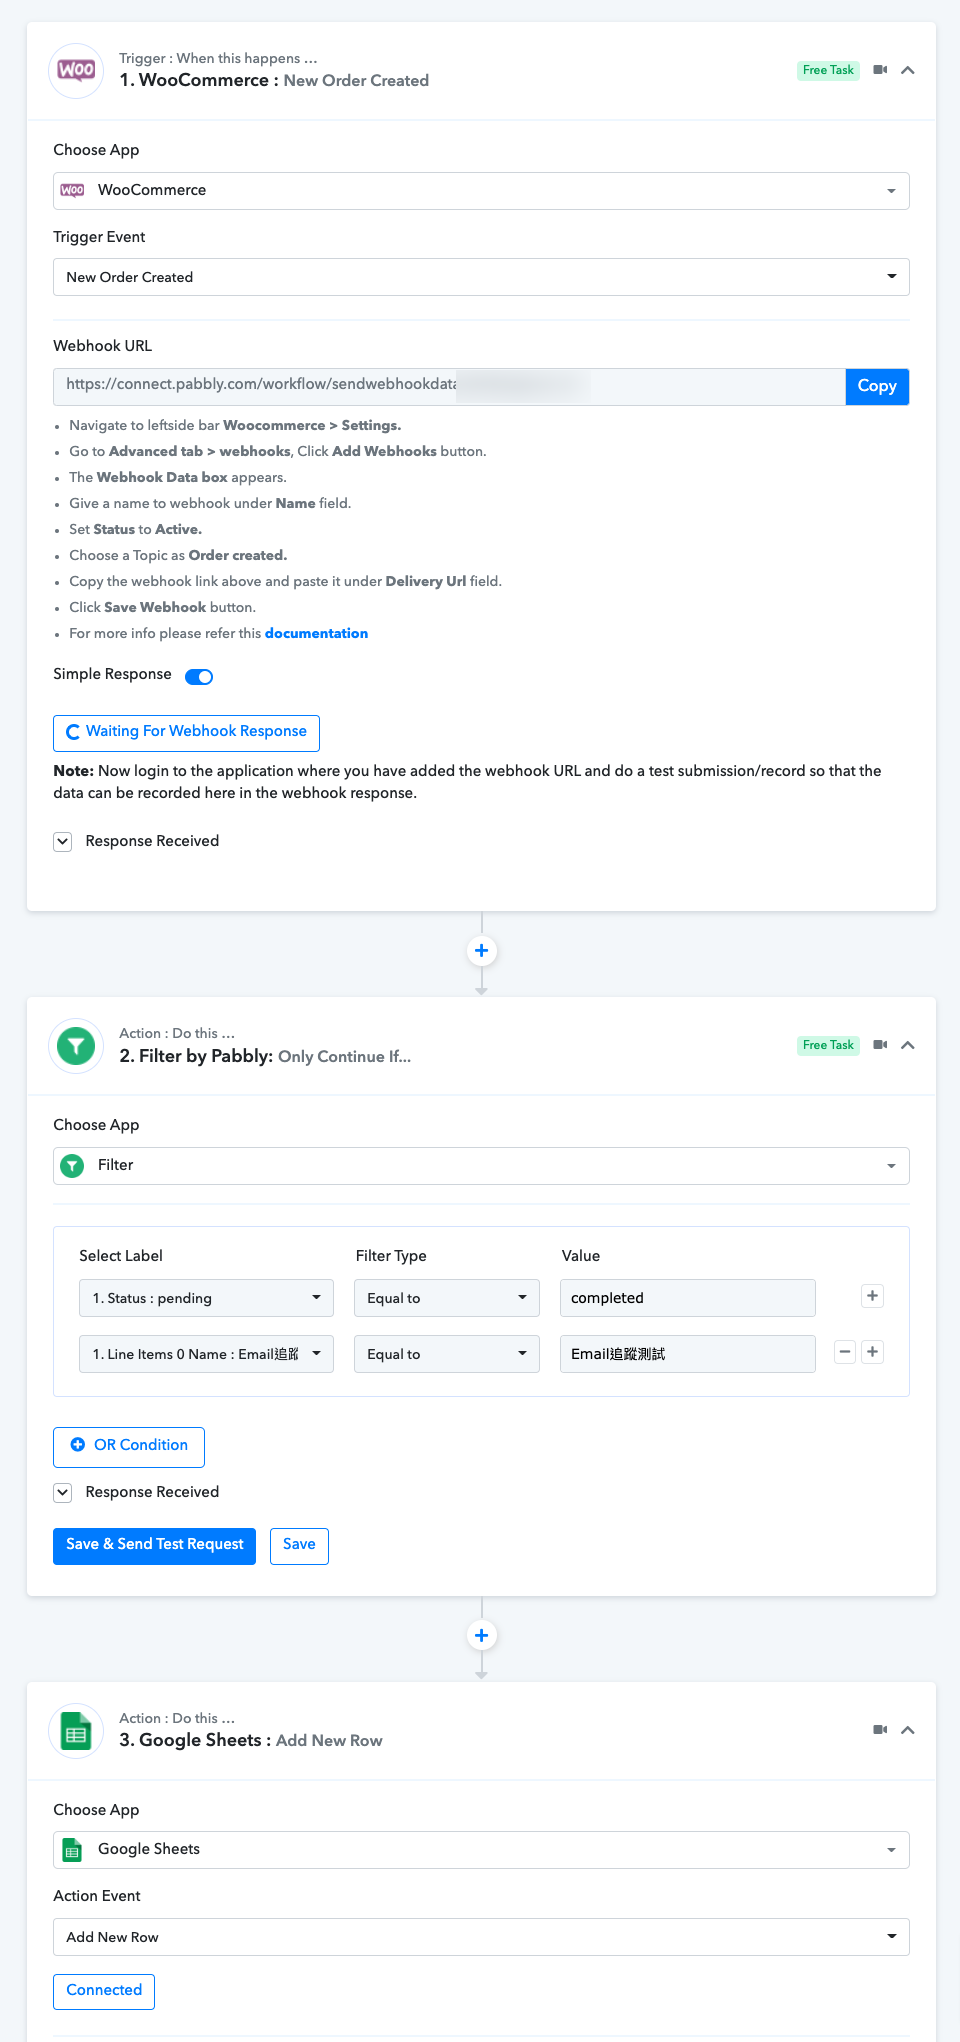
Task: Add step between WooCommerce and Filter
Action: click(482, 950)
